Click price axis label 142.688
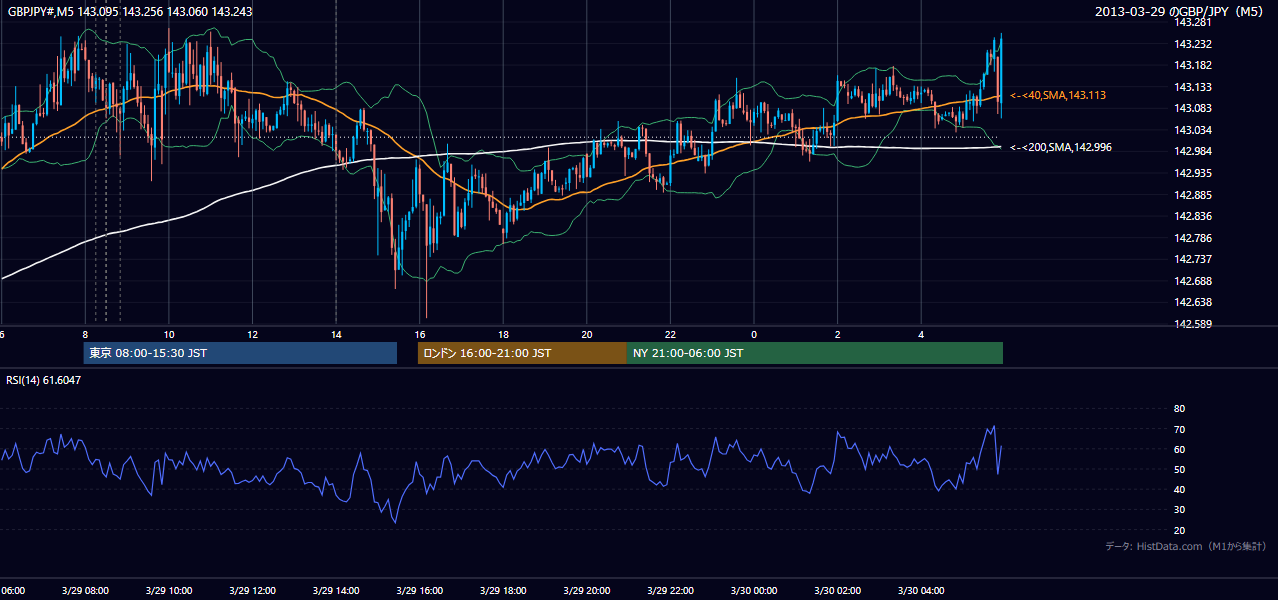The image size is (1278, 600). (1192, 281)
